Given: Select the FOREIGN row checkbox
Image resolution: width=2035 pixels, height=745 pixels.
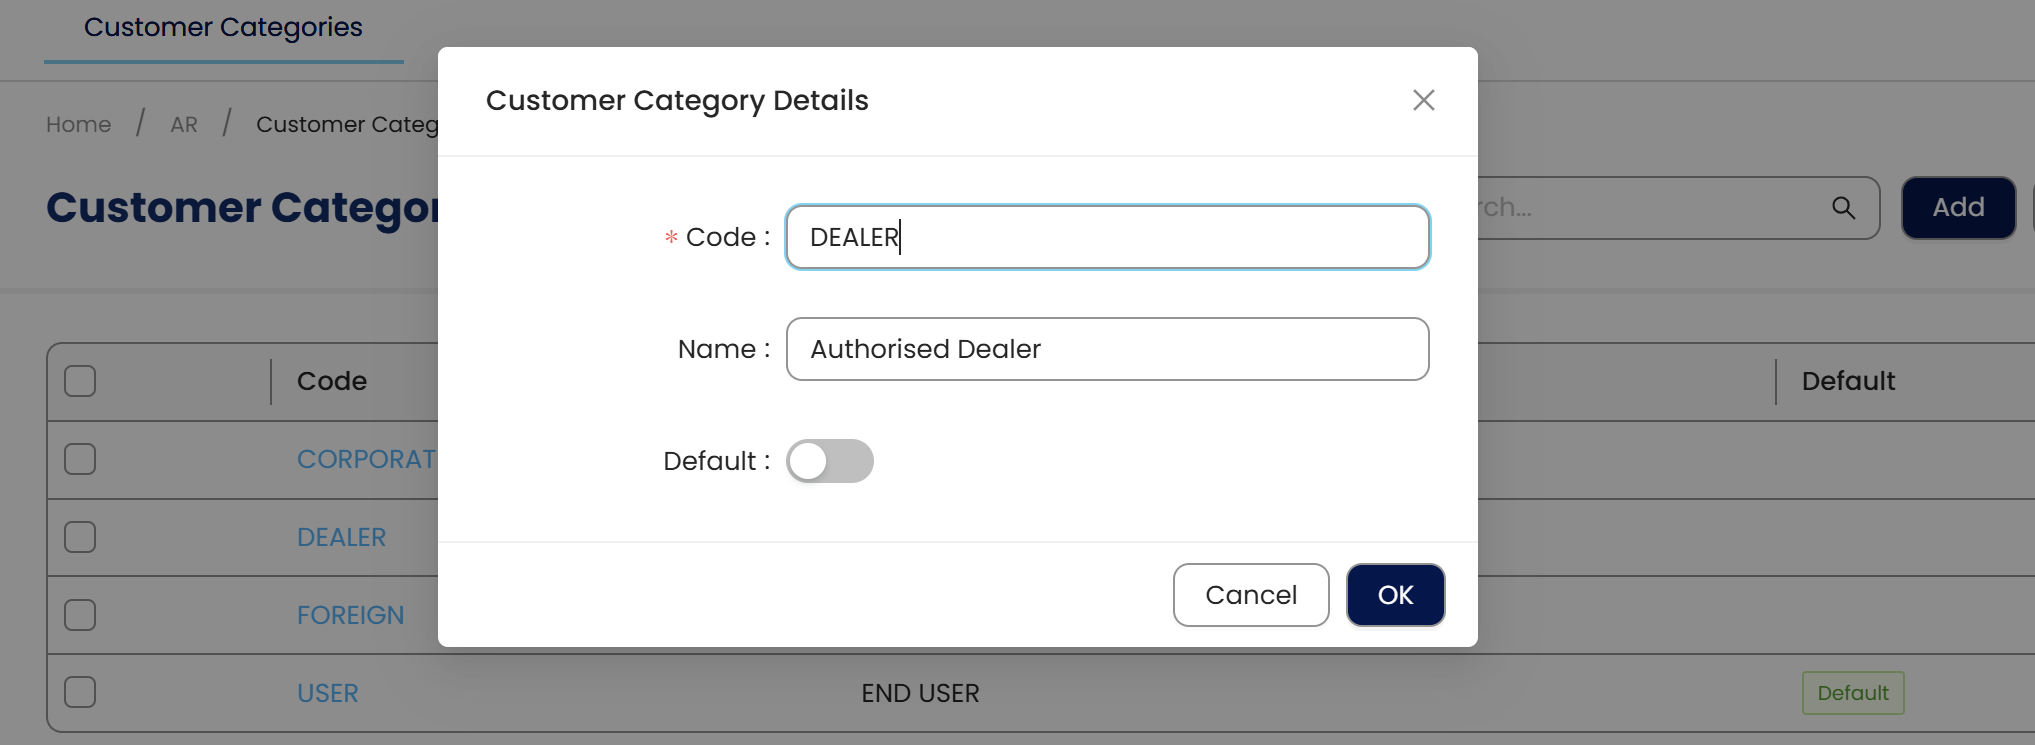Looking at the screenshot, I should click(80, 615).
